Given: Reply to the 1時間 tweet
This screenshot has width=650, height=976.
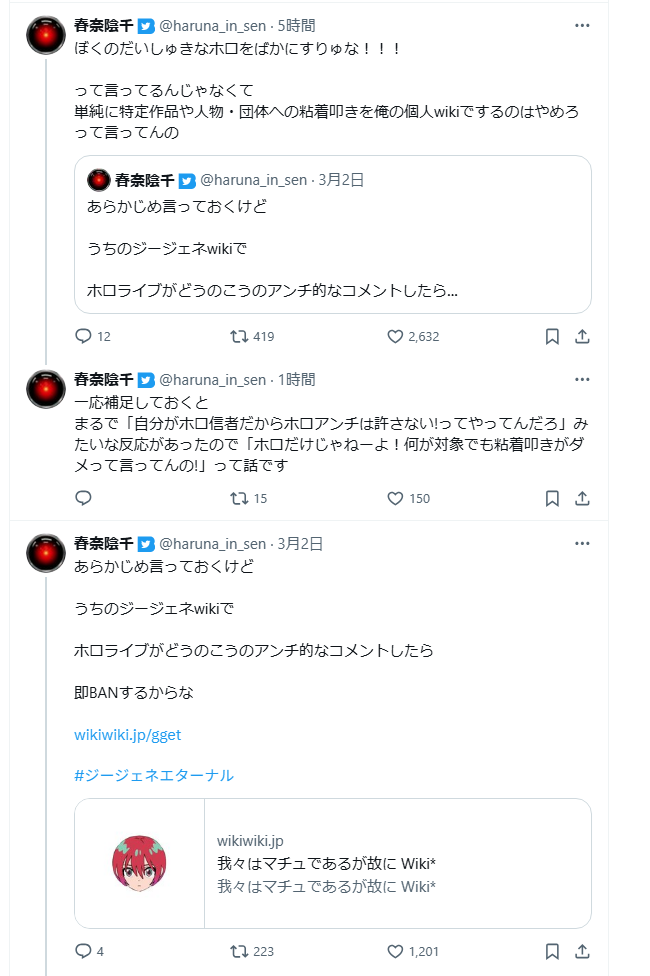Looking at the screenshot, I should [x=84, y=498].
